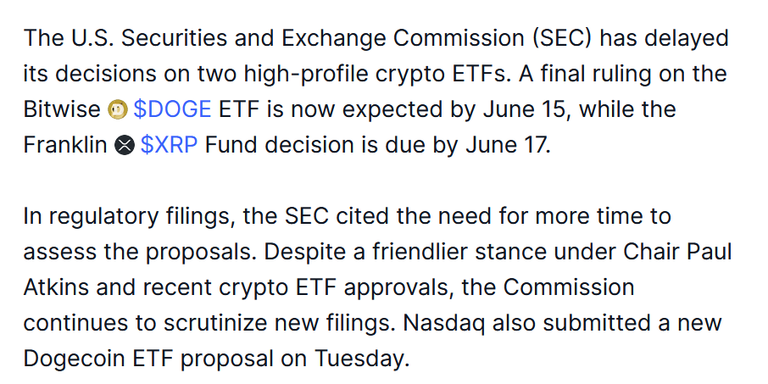Screen dimensions: 768x384
Task: Click the word "Tuesday." ending the article
Action: (361, 360)
